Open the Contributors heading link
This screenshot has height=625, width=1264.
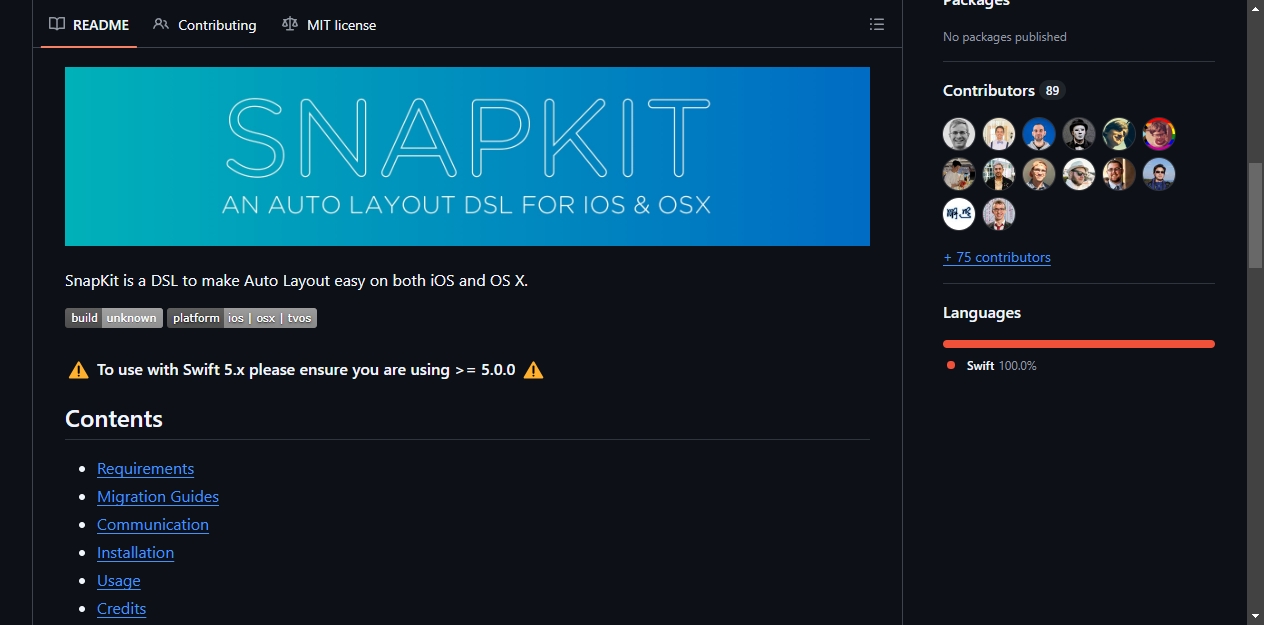[989, 90]
